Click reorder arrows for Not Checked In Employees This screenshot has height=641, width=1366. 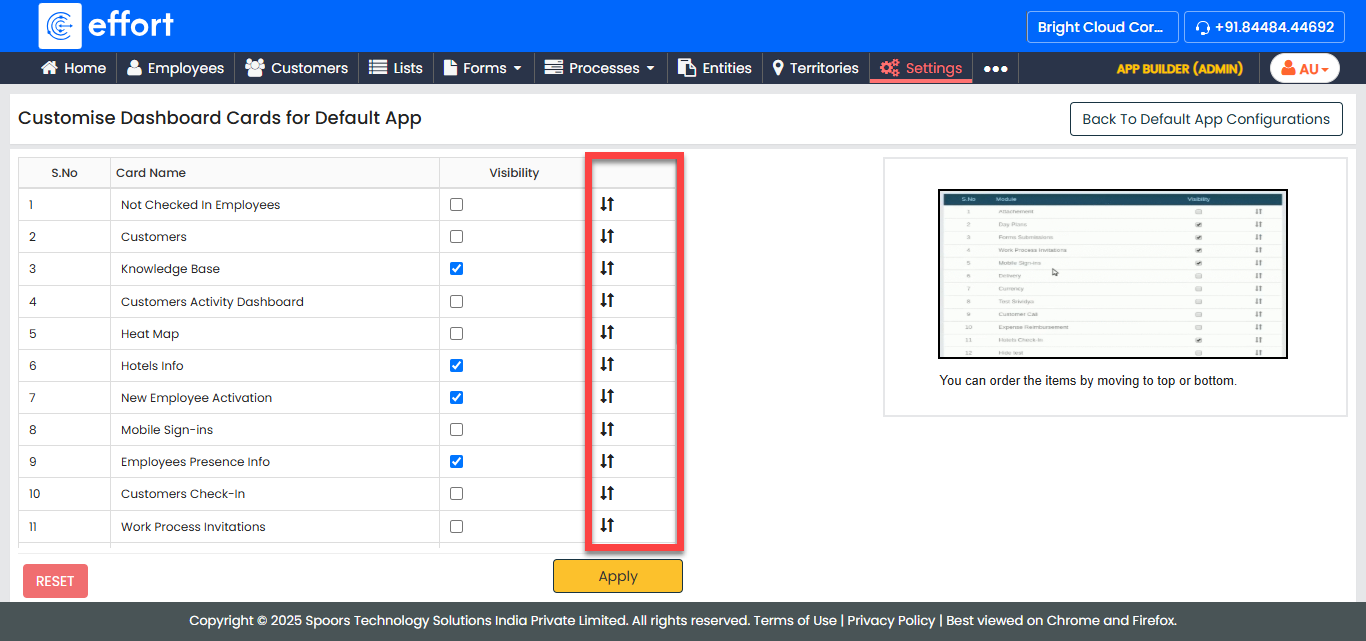point(607,204)
